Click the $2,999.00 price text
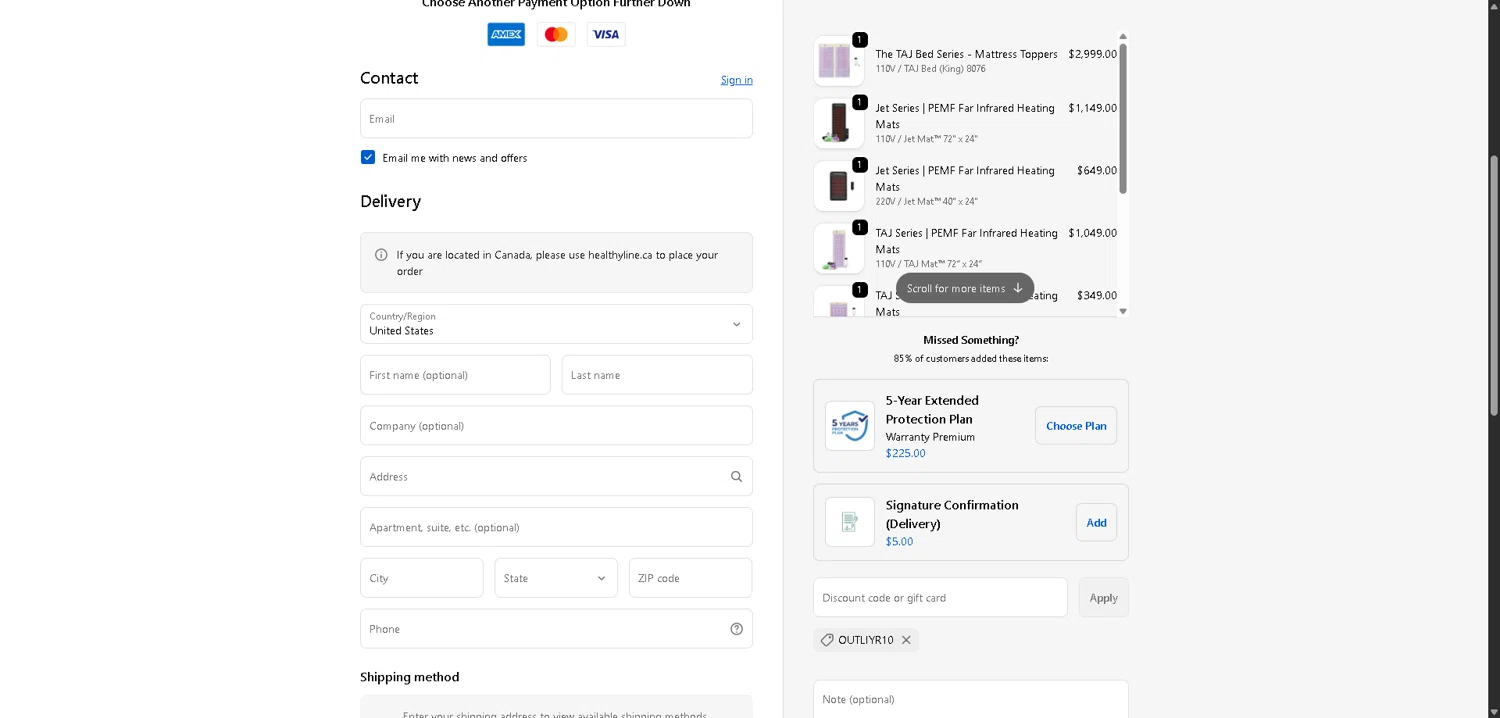 click(1092, 54)
